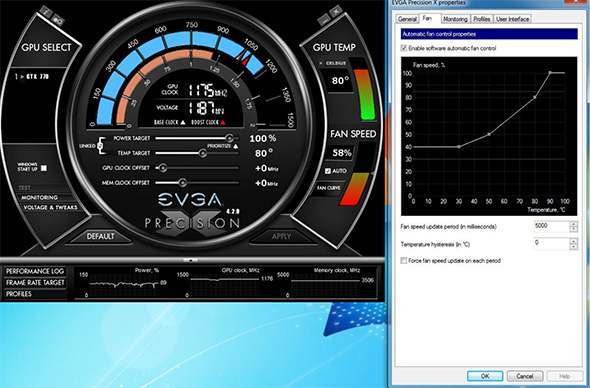
Task: Select the Fan tab in properties
Action: [427, 18]
